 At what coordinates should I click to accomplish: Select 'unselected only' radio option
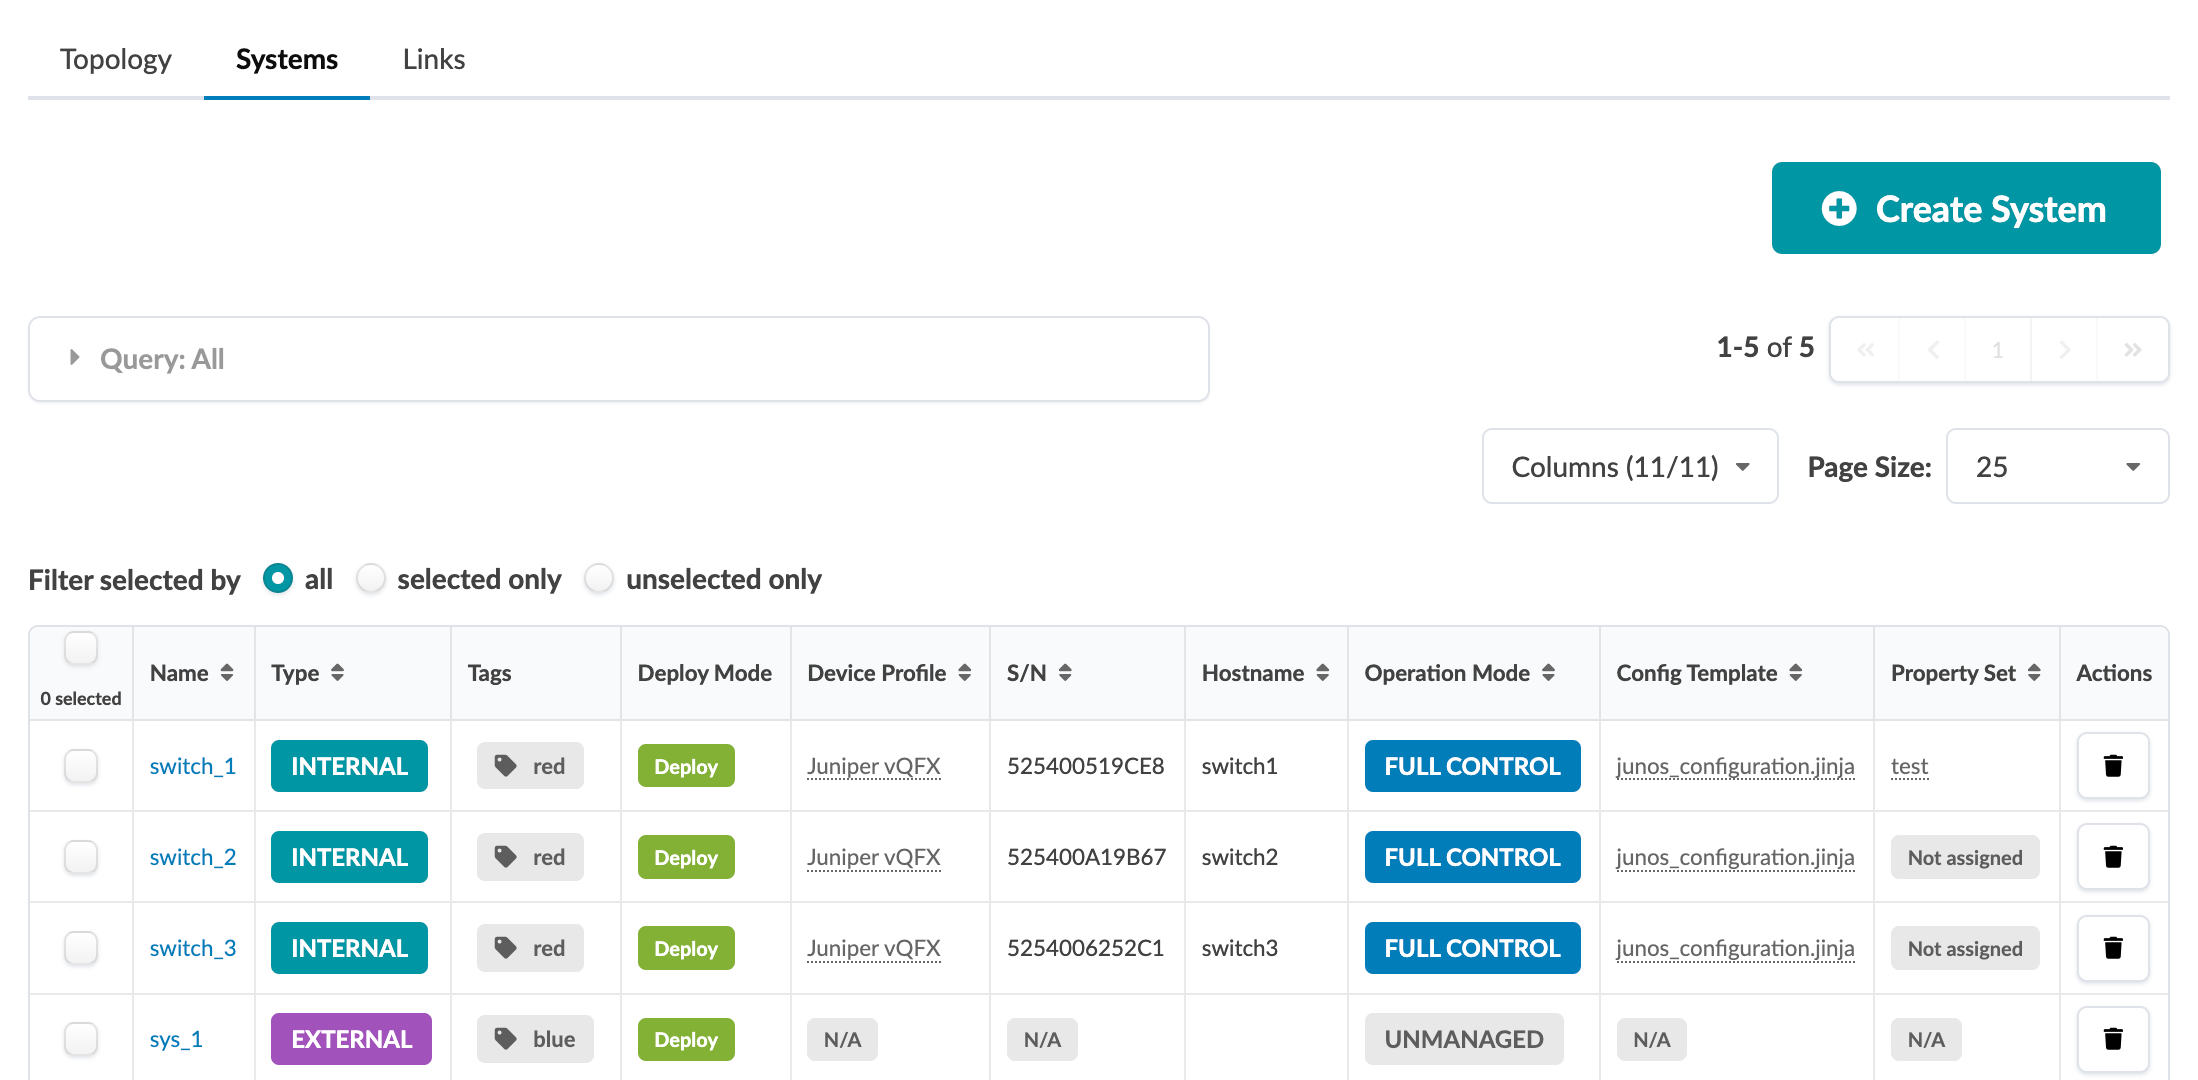point(599,579)
